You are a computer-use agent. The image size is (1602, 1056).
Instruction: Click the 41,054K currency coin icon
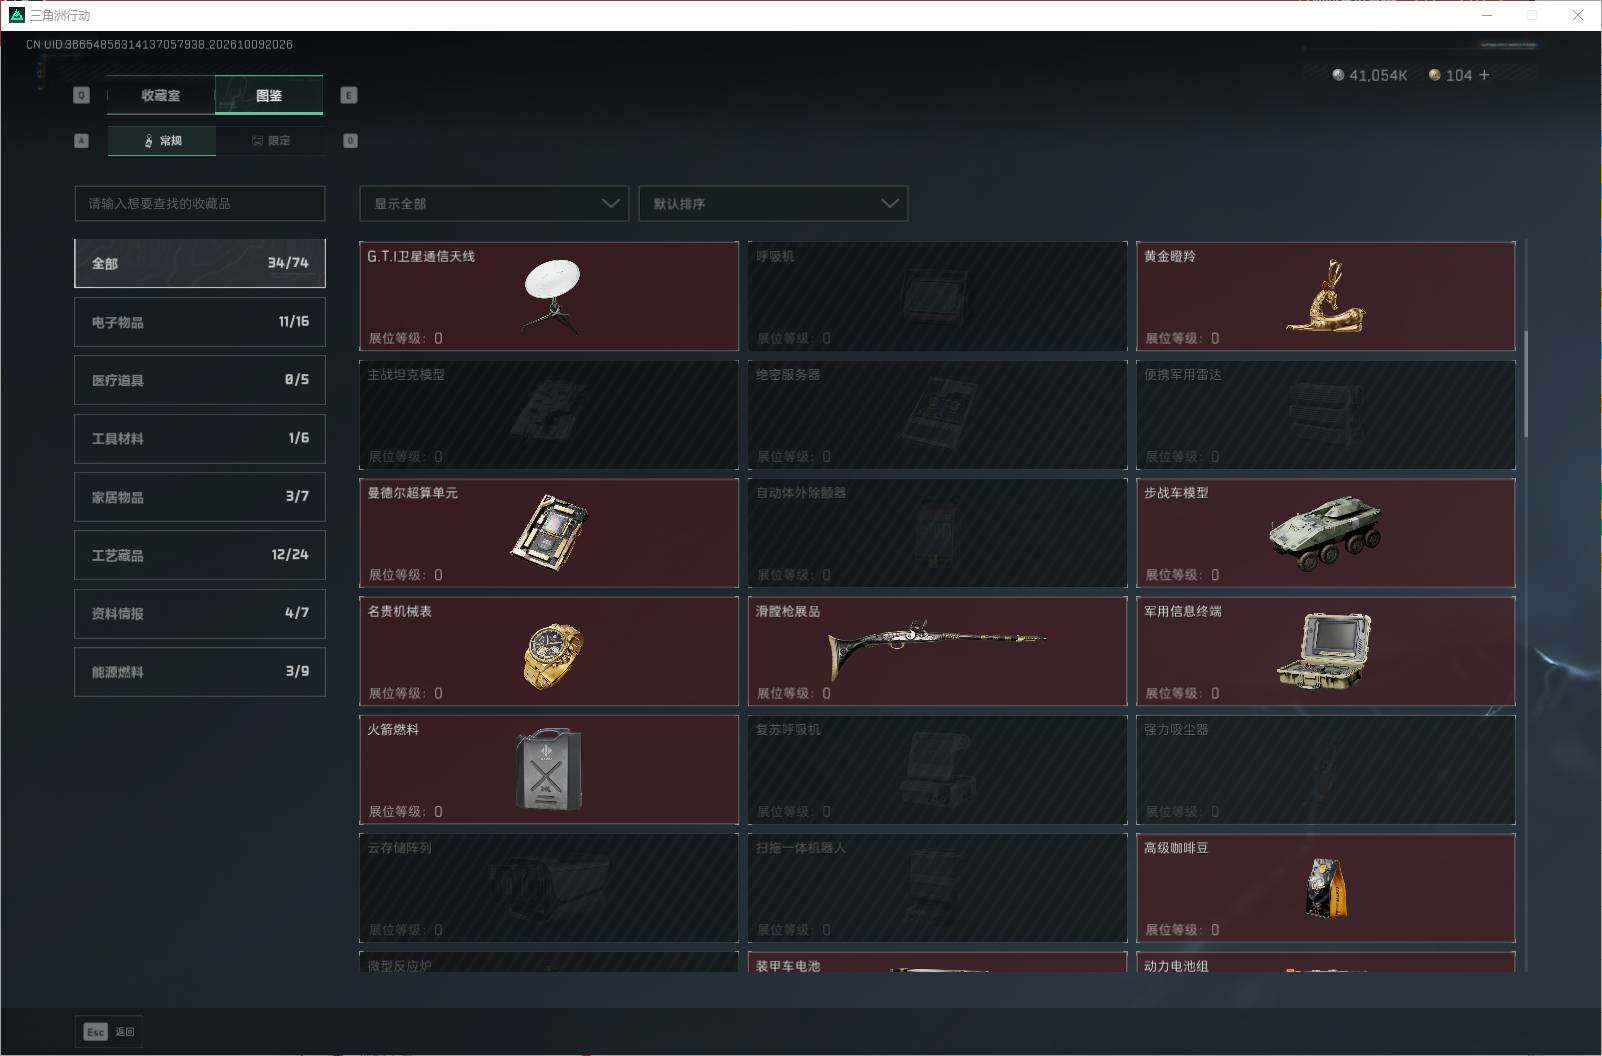coord(1338,75)
